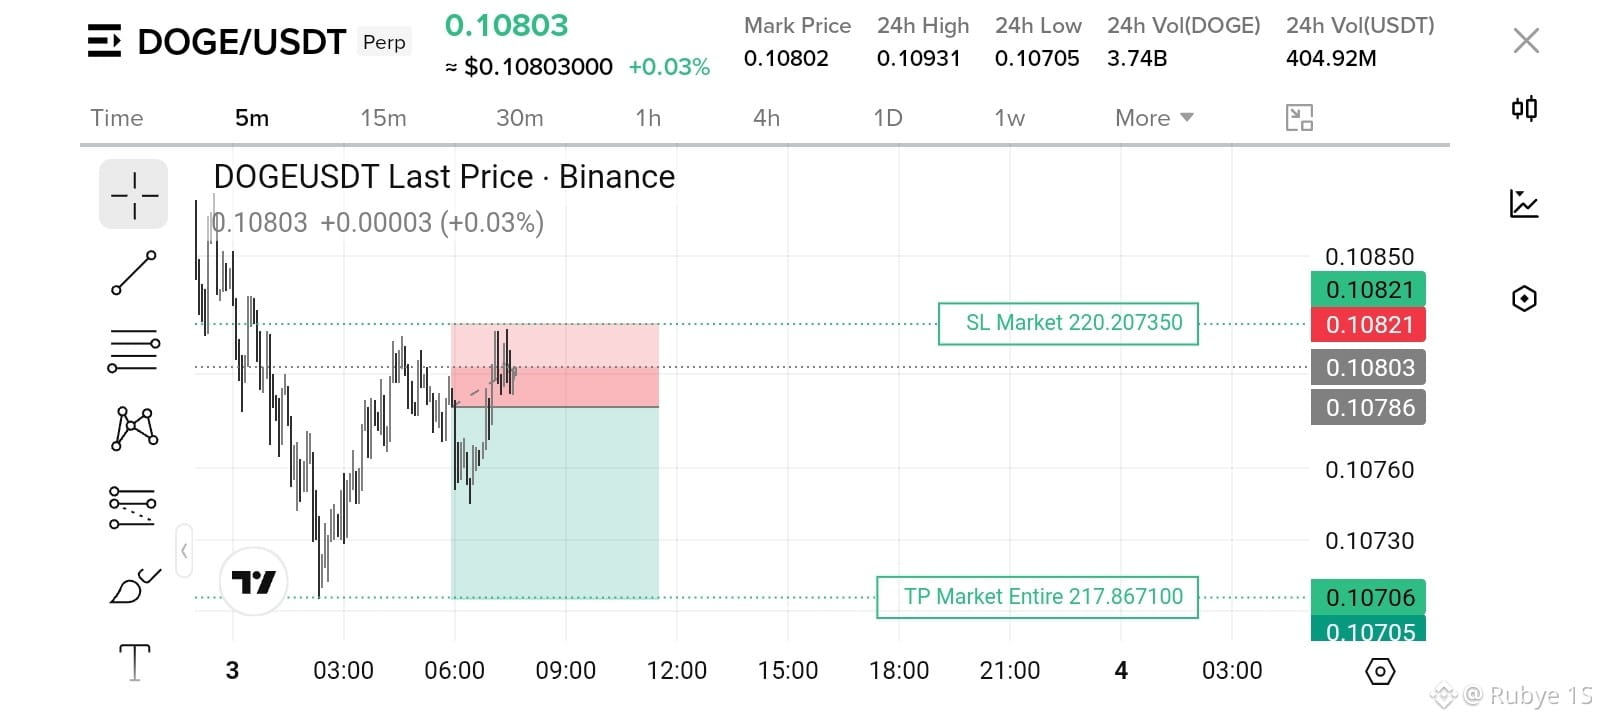
Task: Choose the XABCD pattern tool
Action: [134, 429]
